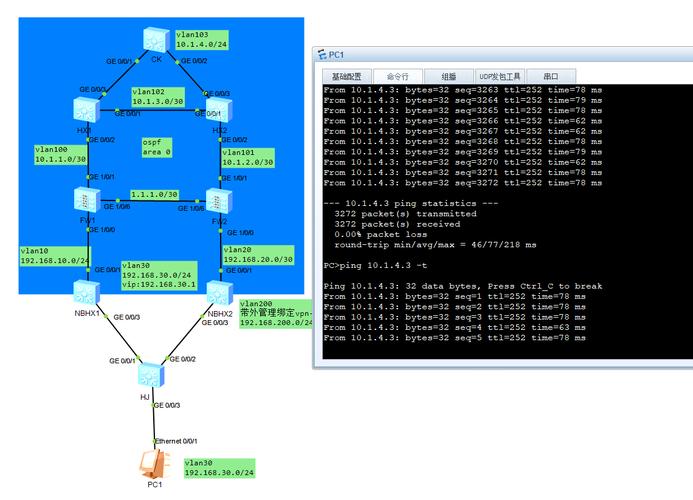Select the CK switch device icon
The image size is (693, 500).
tap(156, 39)
